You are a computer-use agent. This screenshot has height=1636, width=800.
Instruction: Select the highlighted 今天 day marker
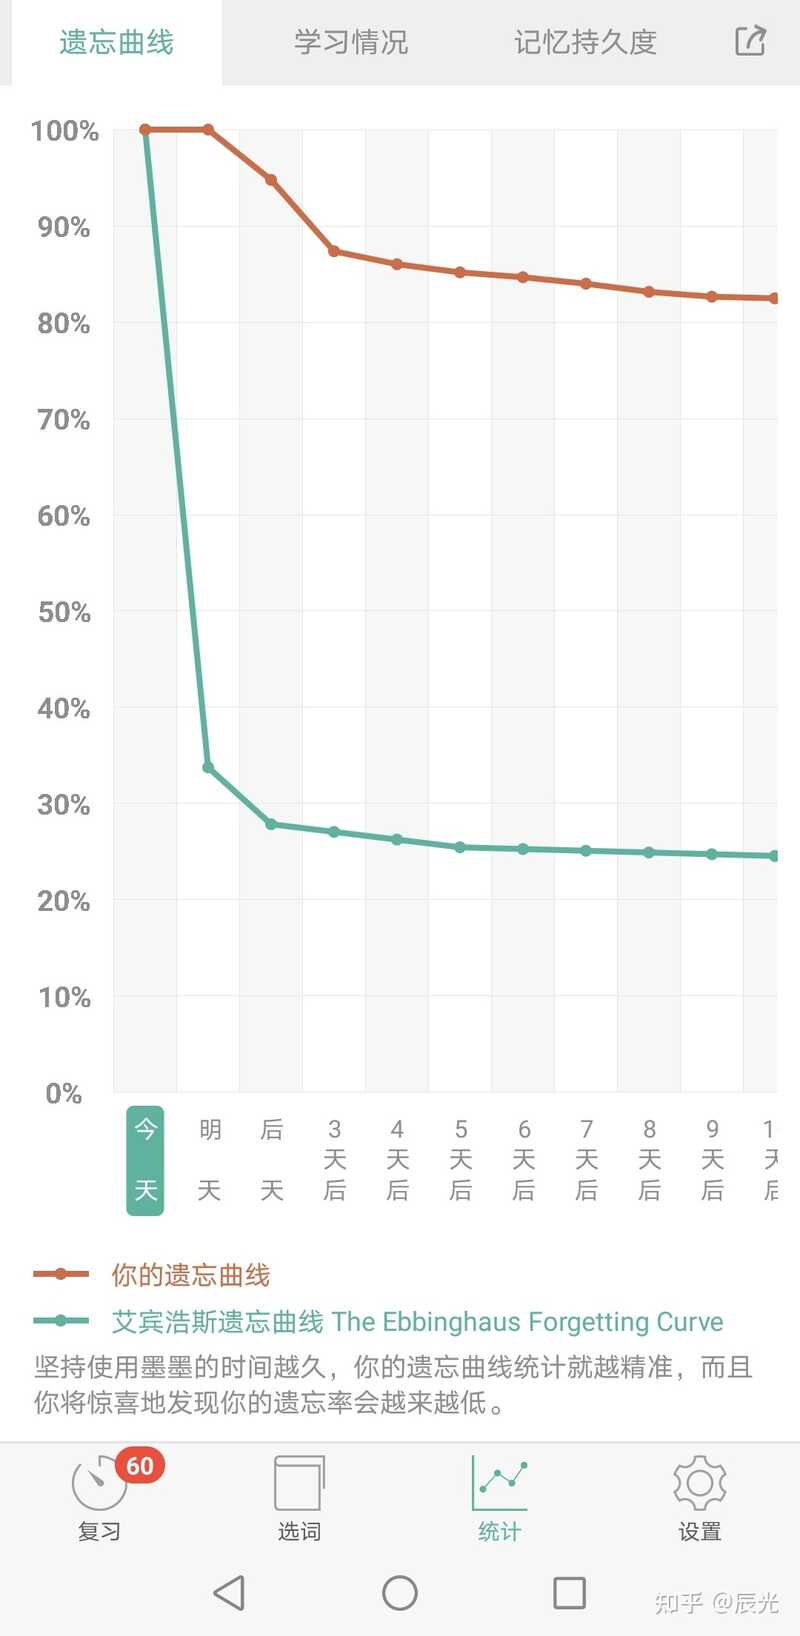145,1160
